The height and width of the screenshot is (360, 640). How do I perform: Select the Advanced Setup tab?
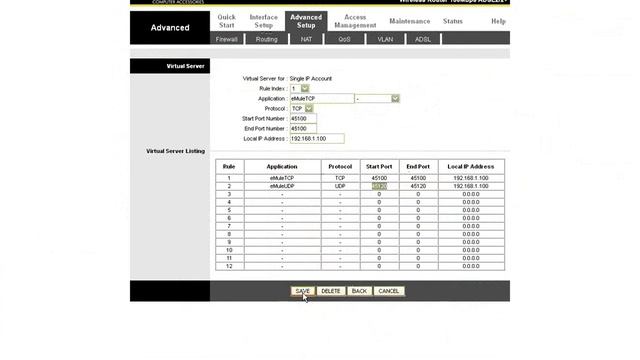point(306,21)
